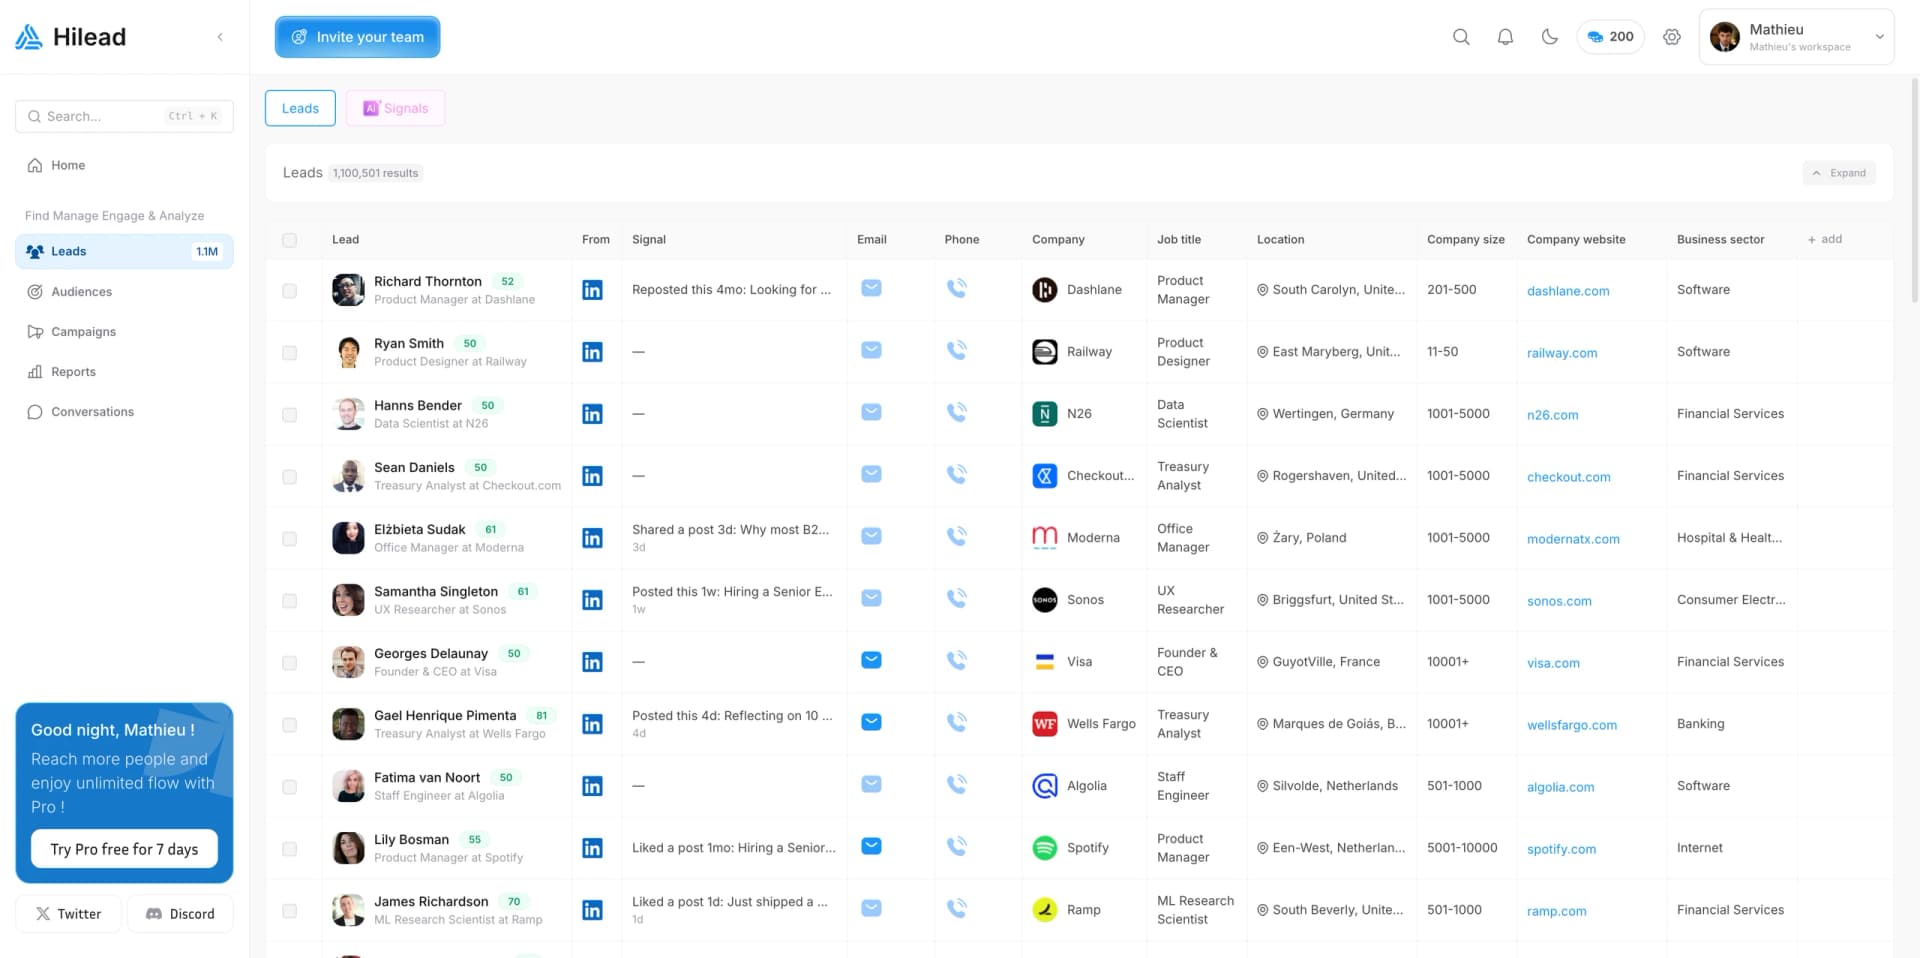Switch to the AI Signals tab
Image resolution: width=1920 pixels, height=958 pixels.
395,108
